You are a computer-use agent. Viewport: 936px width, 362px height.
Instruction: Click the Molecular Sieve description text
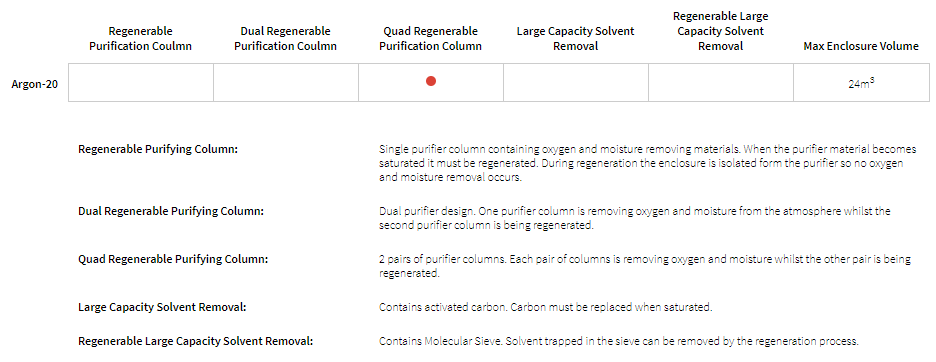[x=619, y=342]
